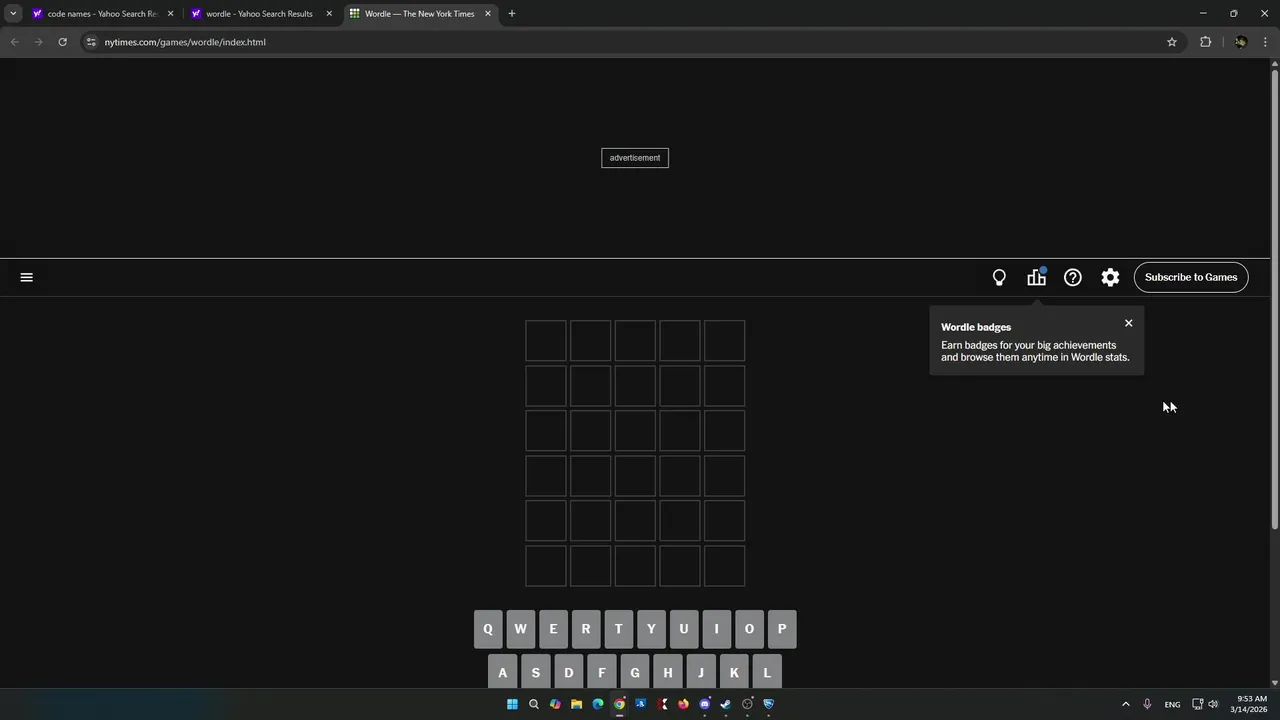The image size is (1280, 720).
Task: Click first tile in top Wordle row
Action: click(546, 341)
